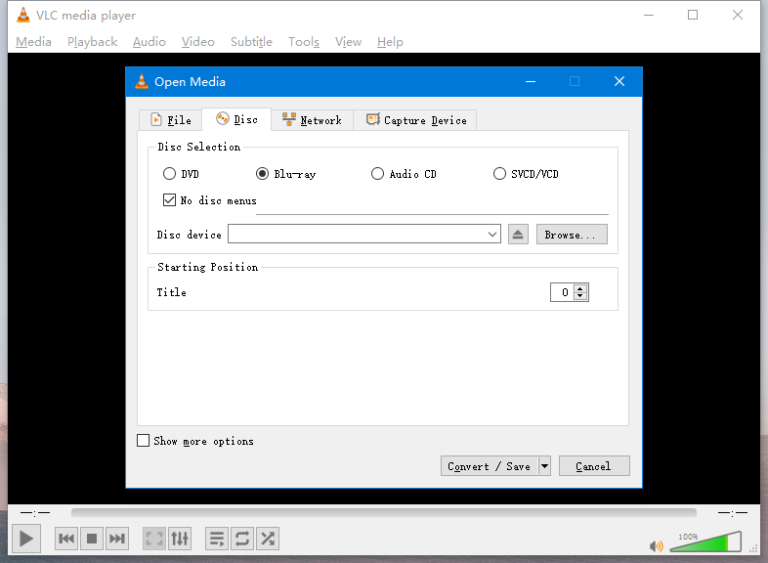768x563 pixels.
Task: Open the Tools menu
Action: [304, 42]
